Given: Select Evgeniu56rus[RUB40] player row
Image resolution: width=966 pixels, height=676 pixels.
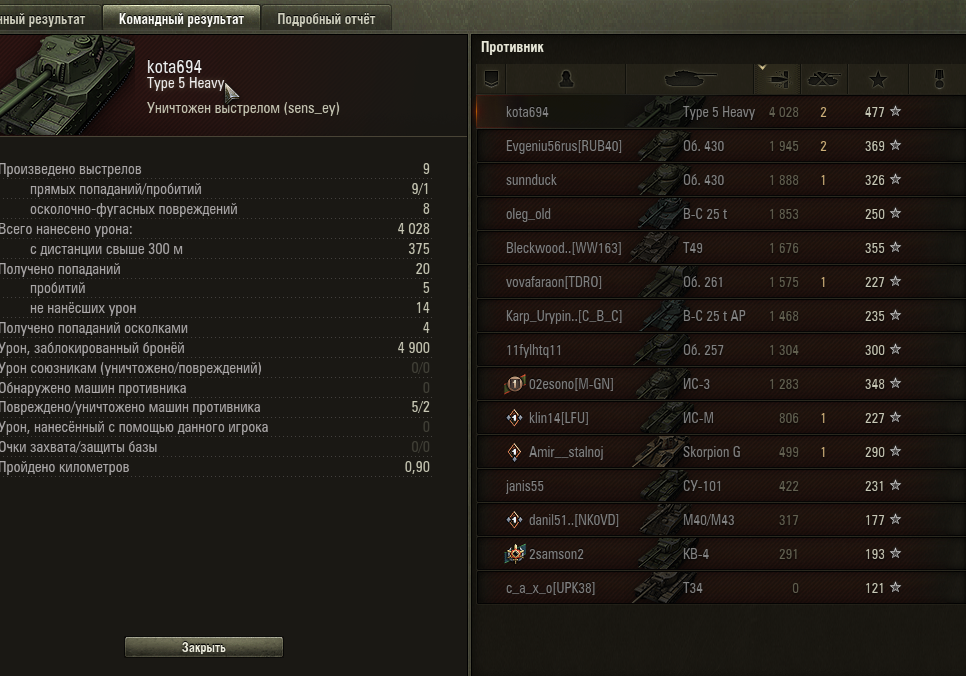Looking at the screenshot, I should point(721,146).
